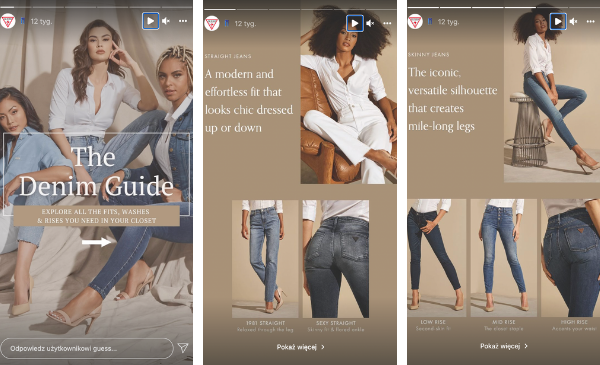
Task: Click the paper plane send icon
Action: click(183, 347)
